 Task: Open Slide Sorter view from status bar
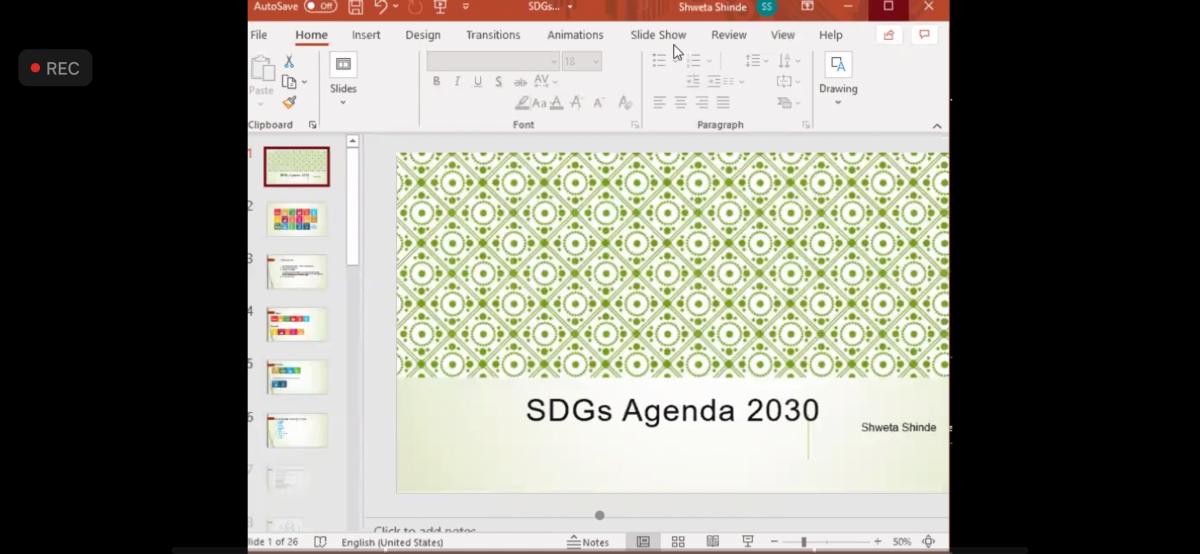click(x=678, y=542)
